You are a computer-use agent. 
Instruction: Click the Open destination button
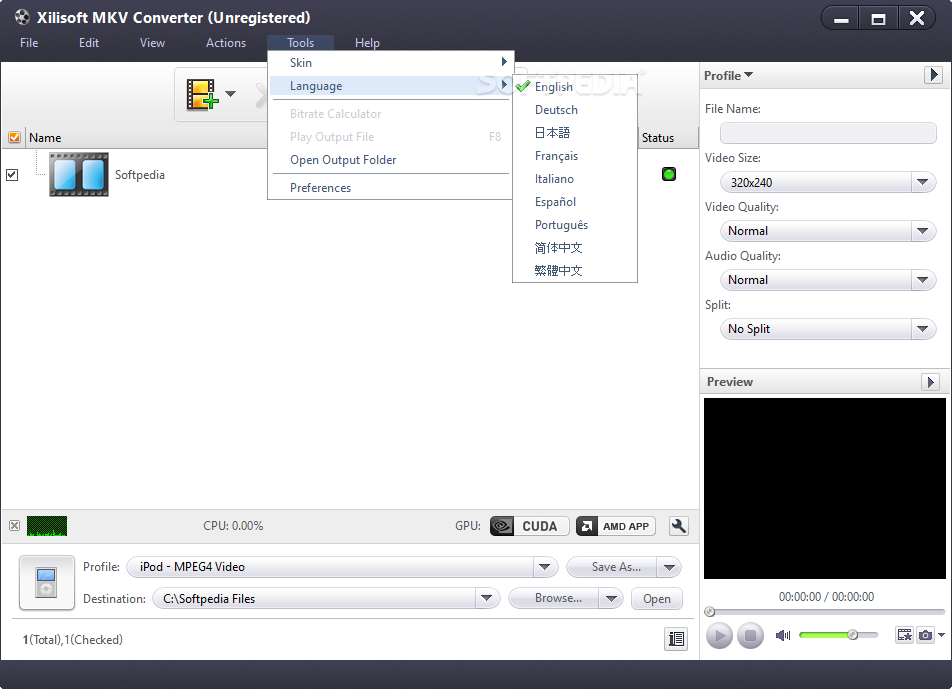(x=657, y=599)
